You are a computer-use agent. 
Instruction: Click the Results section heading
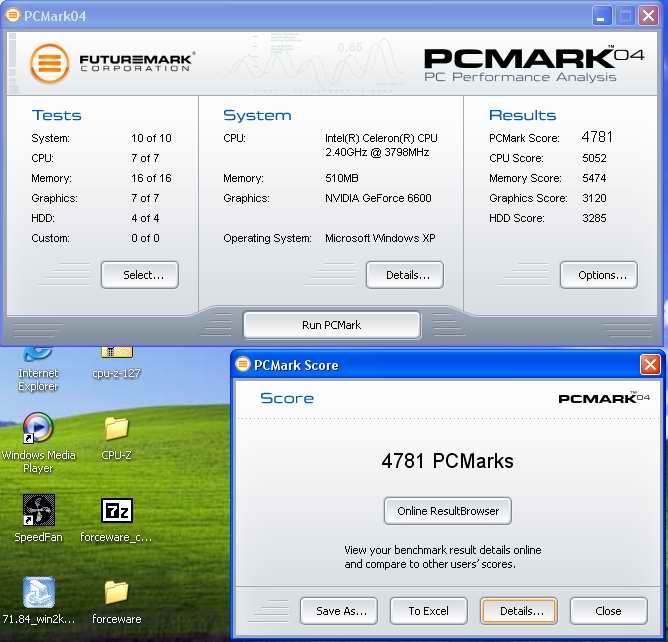coord(522,115)
